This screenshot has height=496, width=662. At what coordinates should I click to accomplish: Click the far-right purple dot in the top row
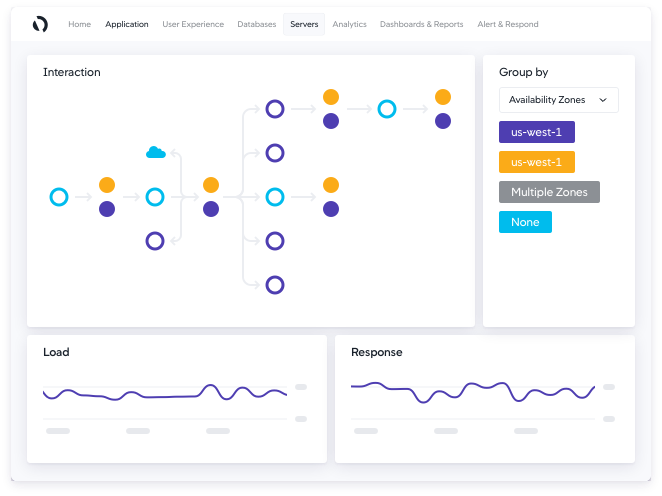tap(443, 121)
